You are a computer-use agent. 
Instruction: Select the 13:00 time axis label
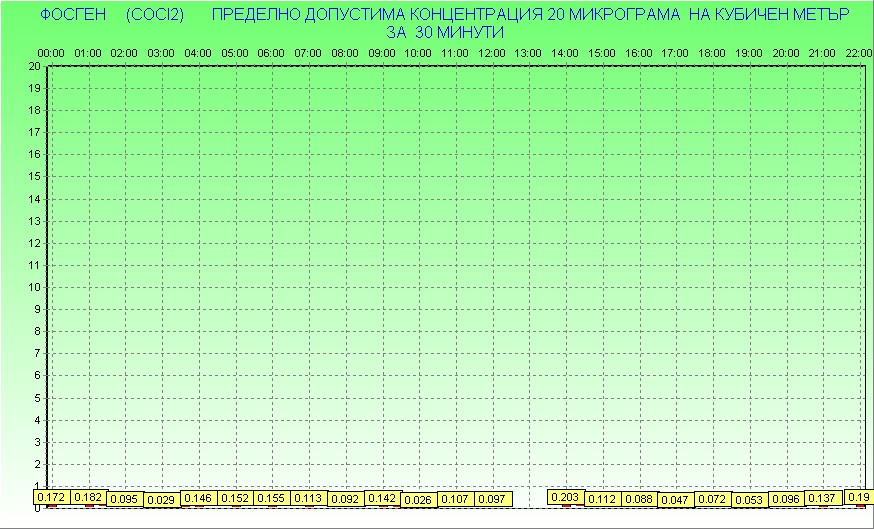[x=527, y=54]
